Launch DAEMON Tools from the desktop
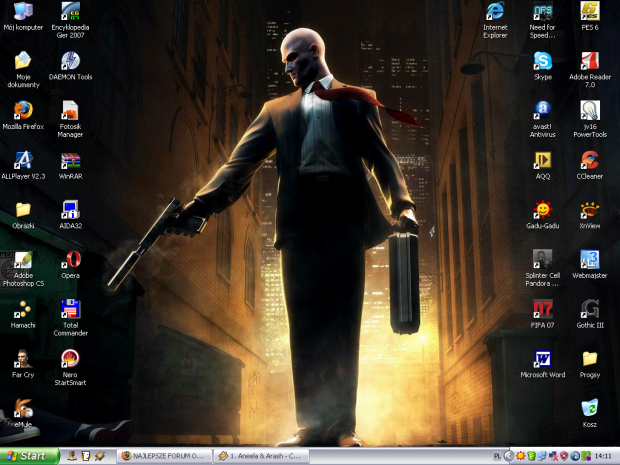The image size is (620, 465). (70, 60)
